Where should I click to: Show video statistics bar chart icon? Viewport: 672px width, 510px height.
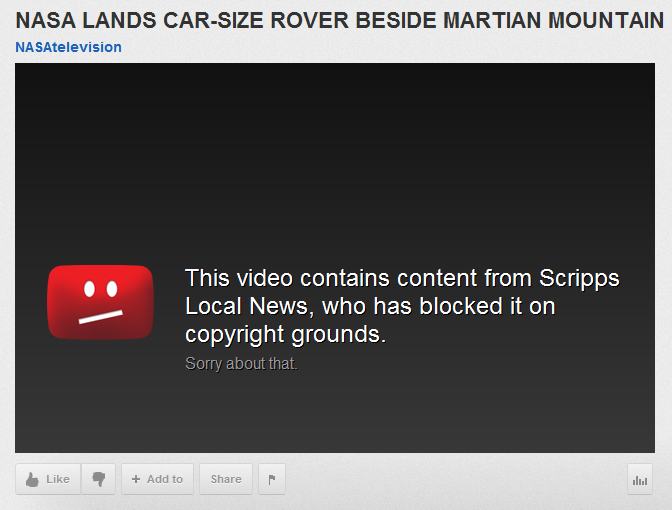[x=640, y=479]
